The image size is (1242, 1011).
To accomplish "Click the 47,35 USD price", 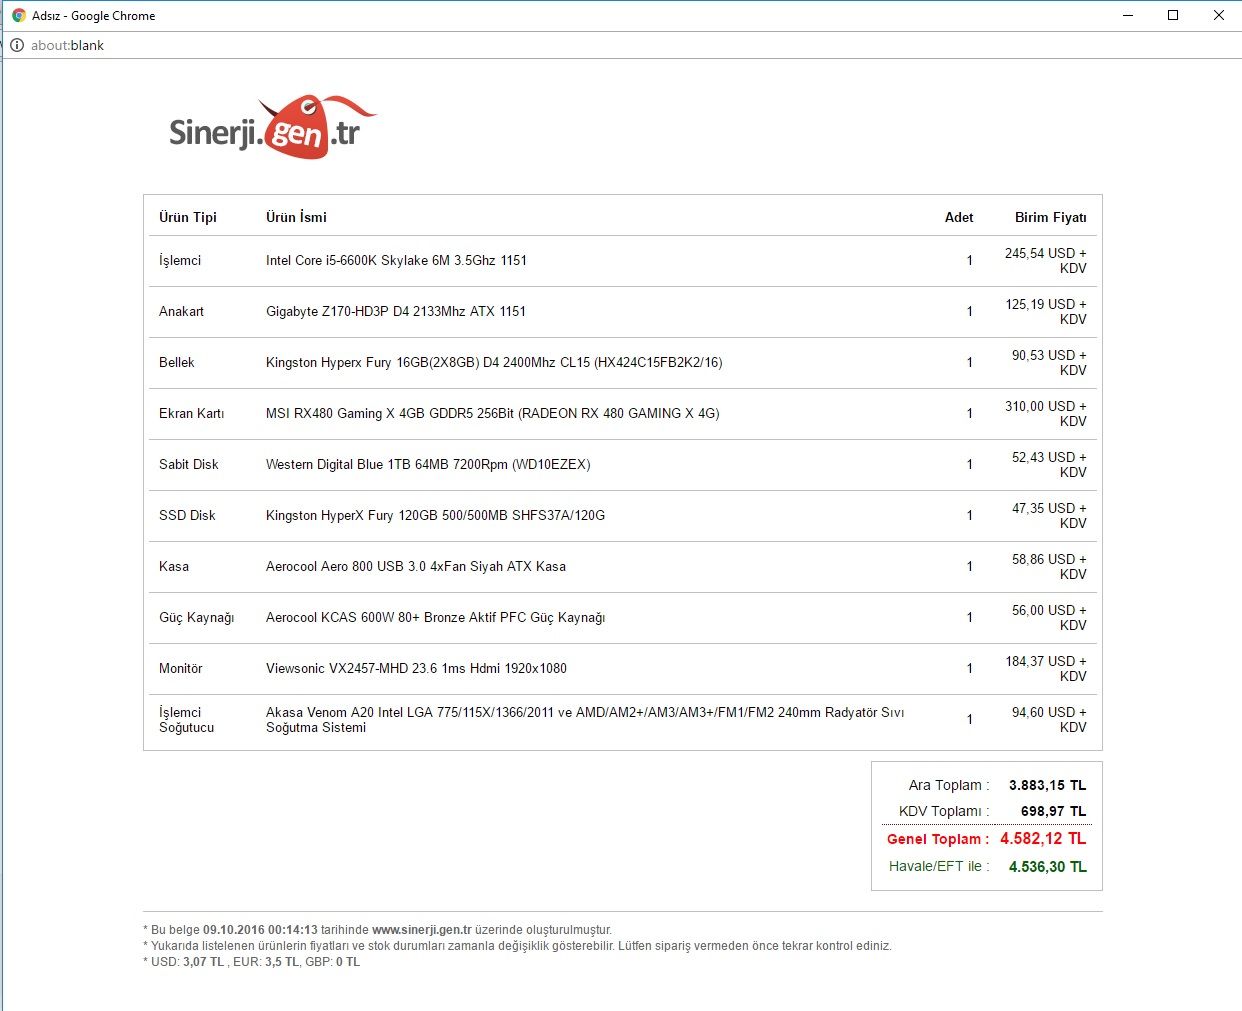I will 1049,515.
